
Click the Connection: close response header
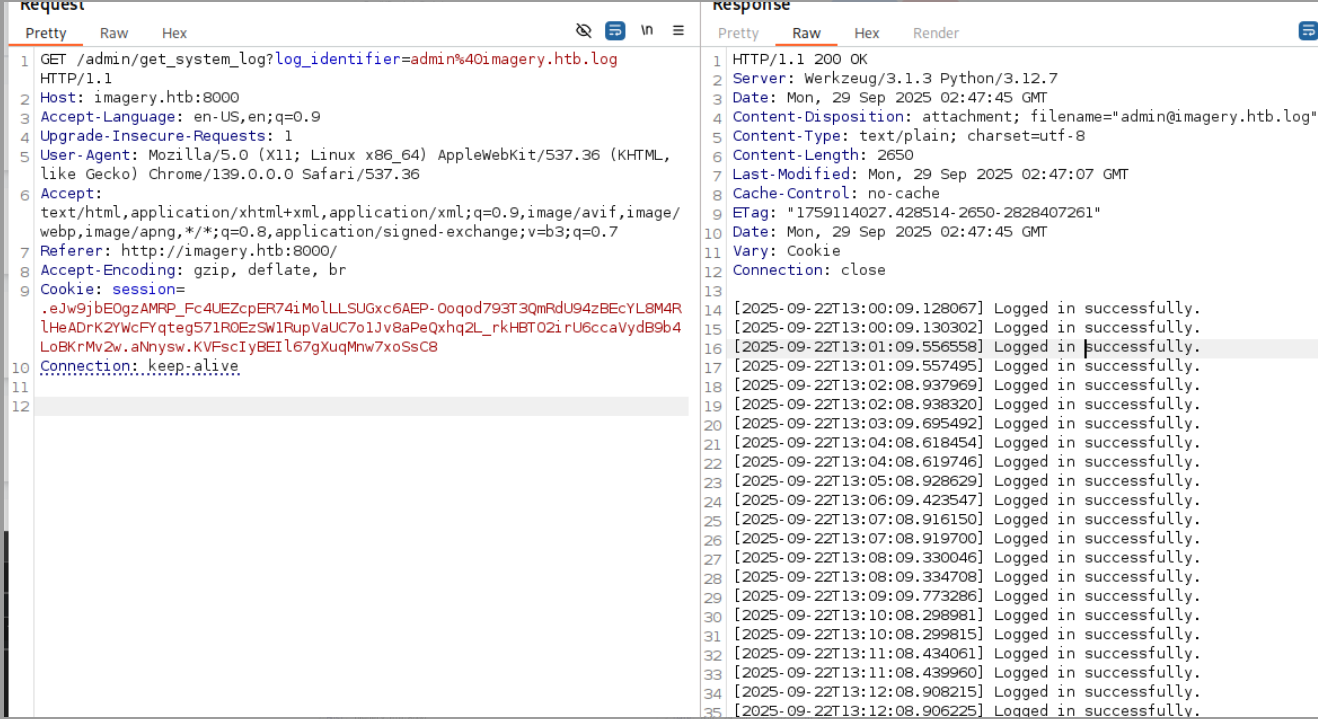point(809,270)
